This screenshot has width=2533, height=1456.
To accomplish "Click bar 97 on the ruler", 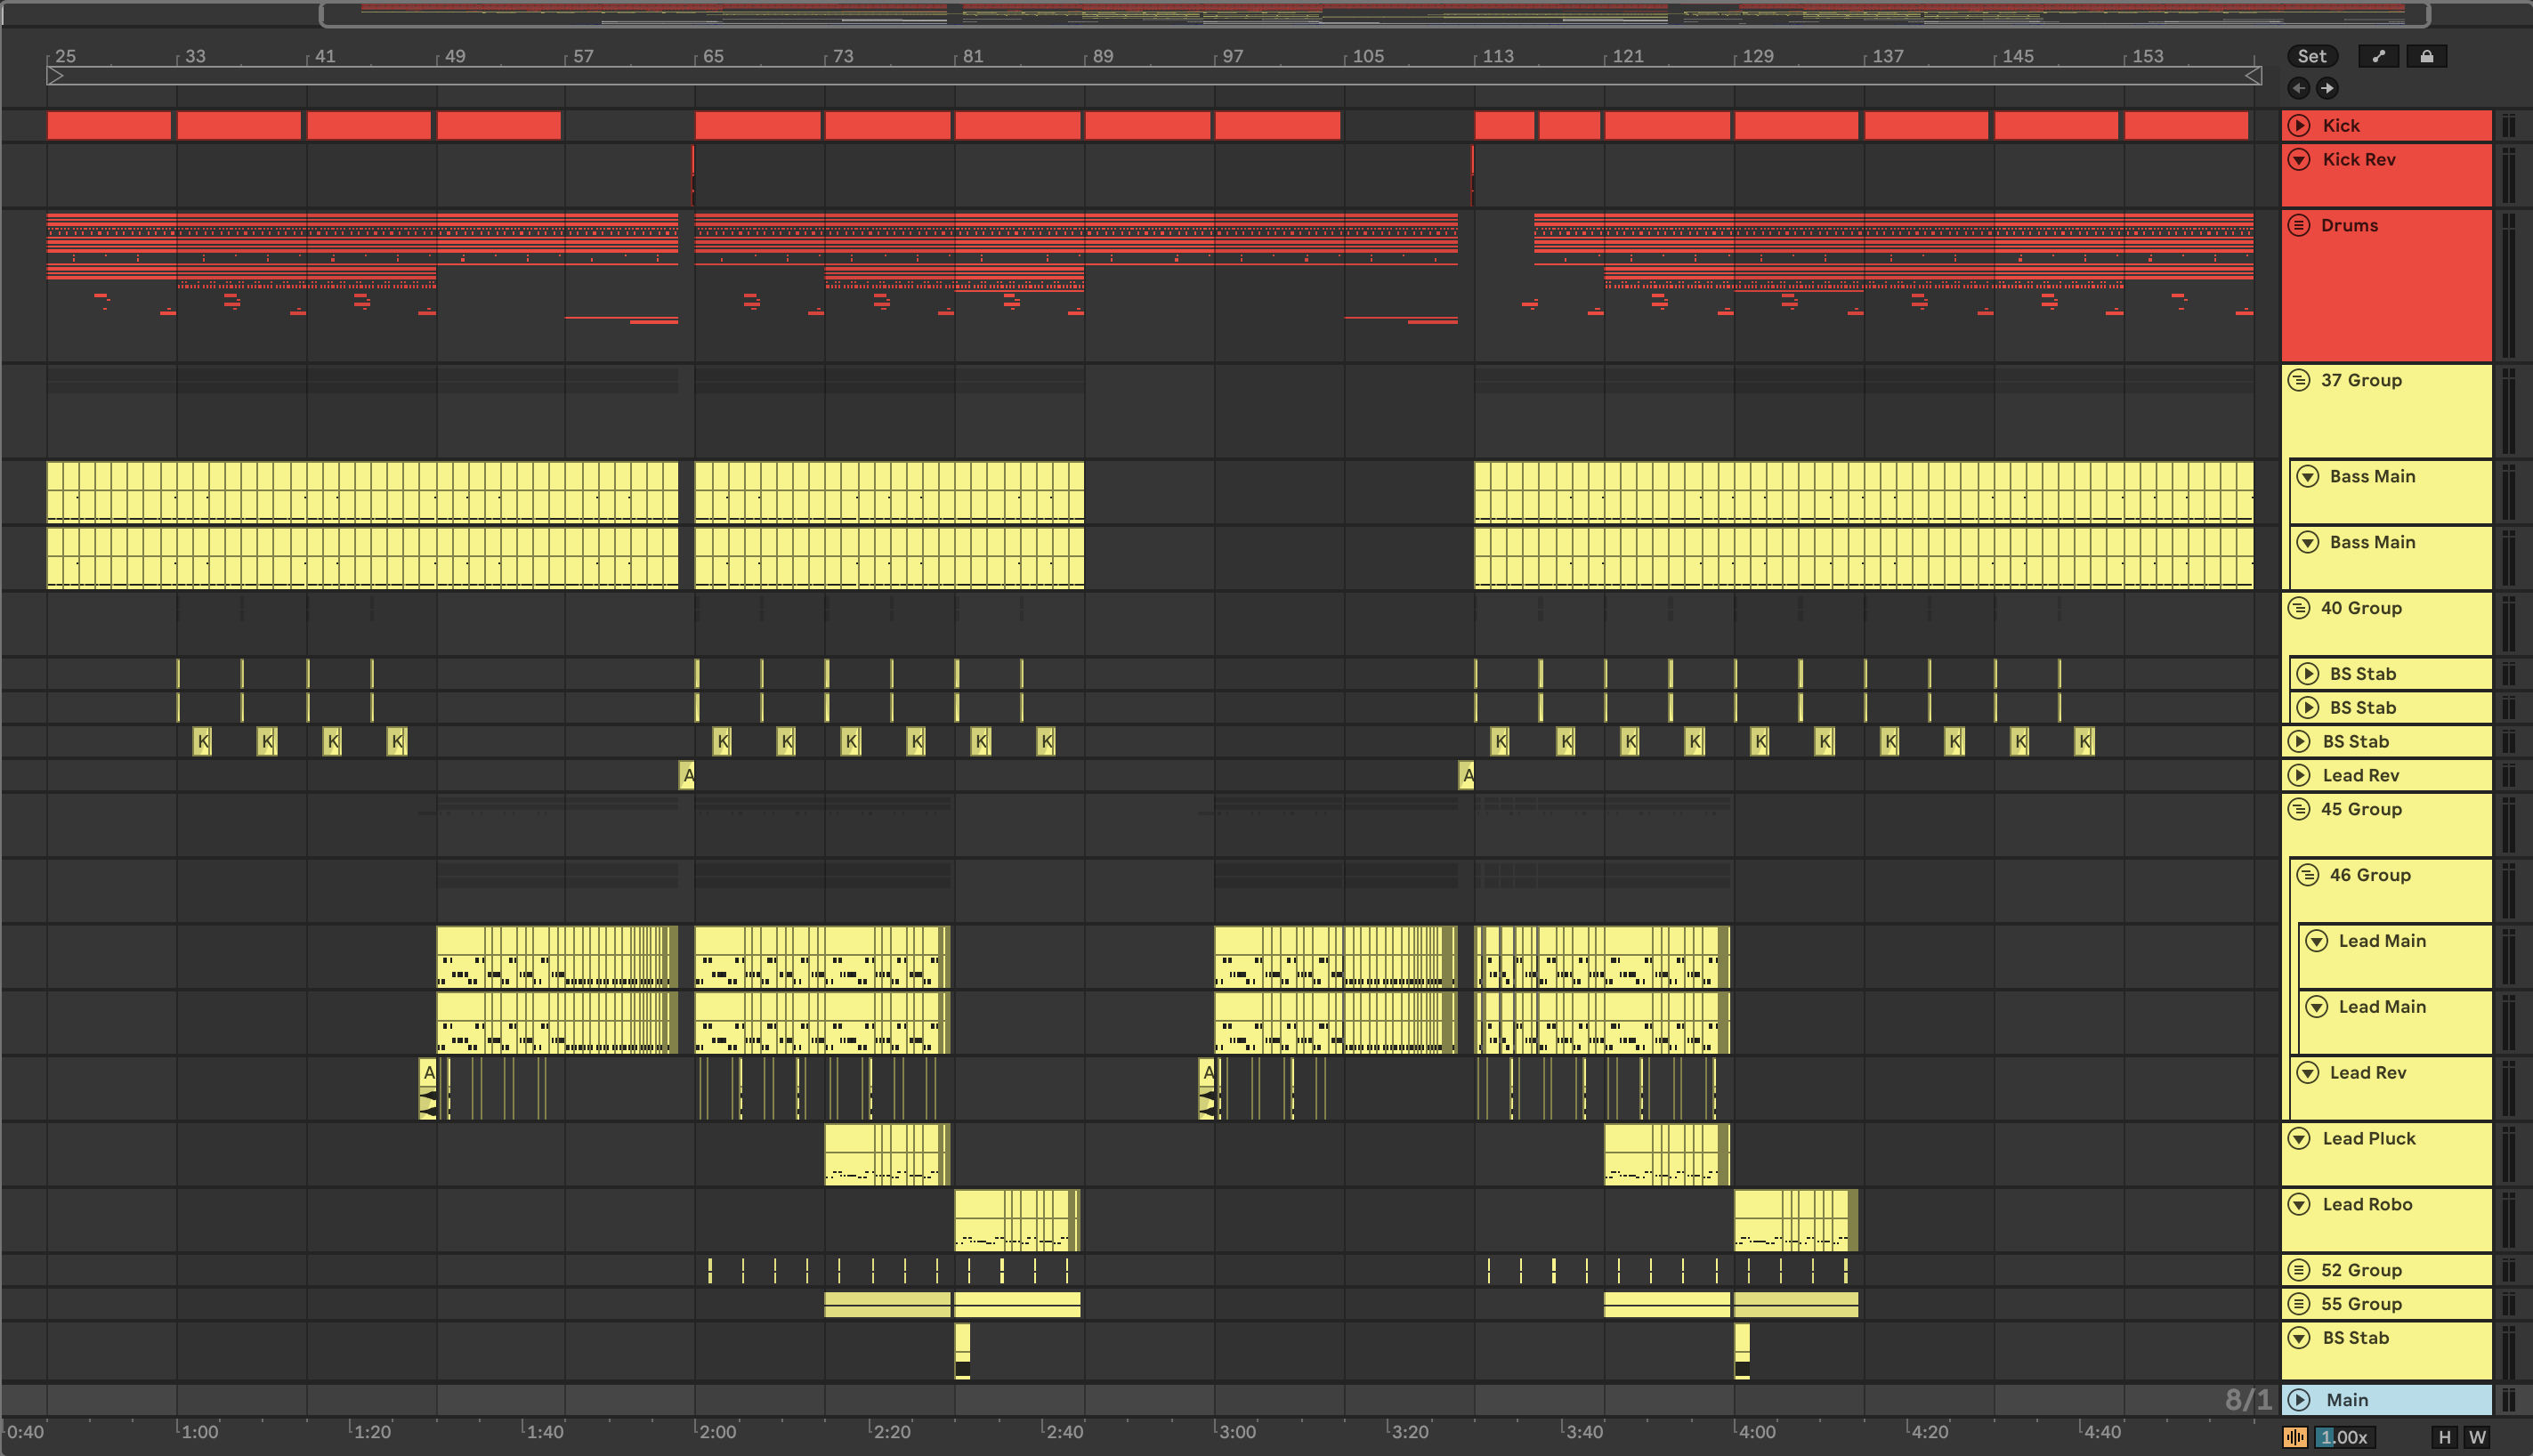I will (1232, 56).
